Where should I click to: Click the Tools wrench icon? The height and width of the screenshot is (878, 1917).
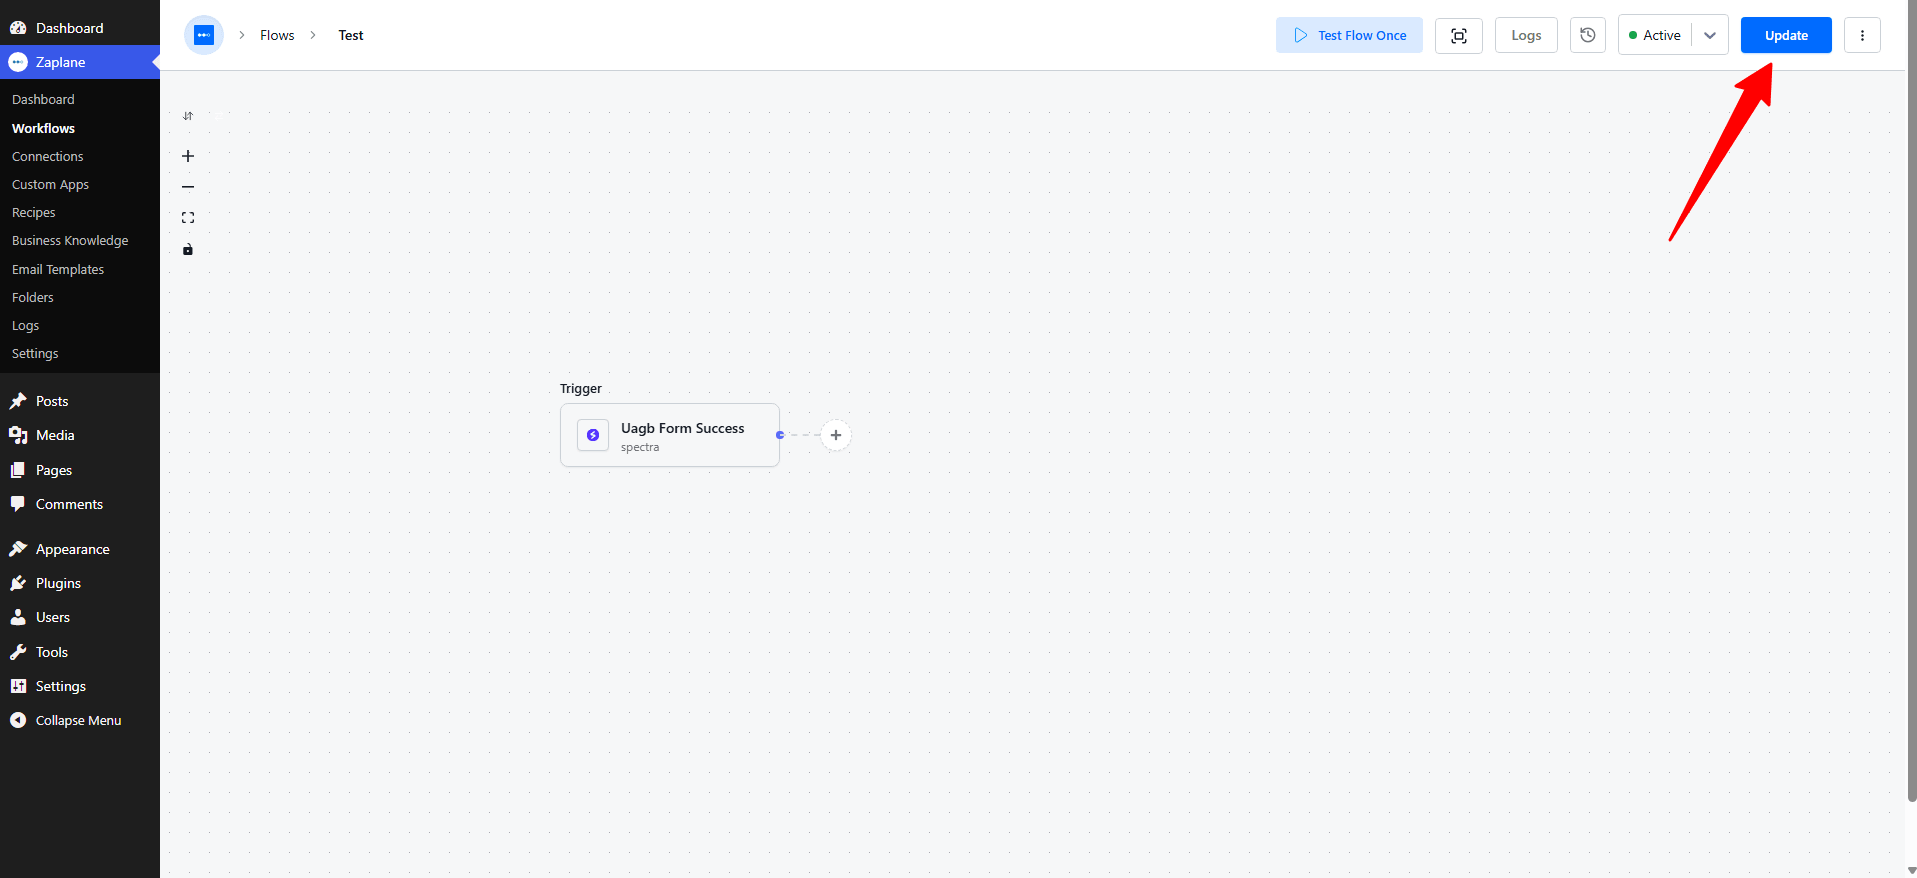click(18, 652)
